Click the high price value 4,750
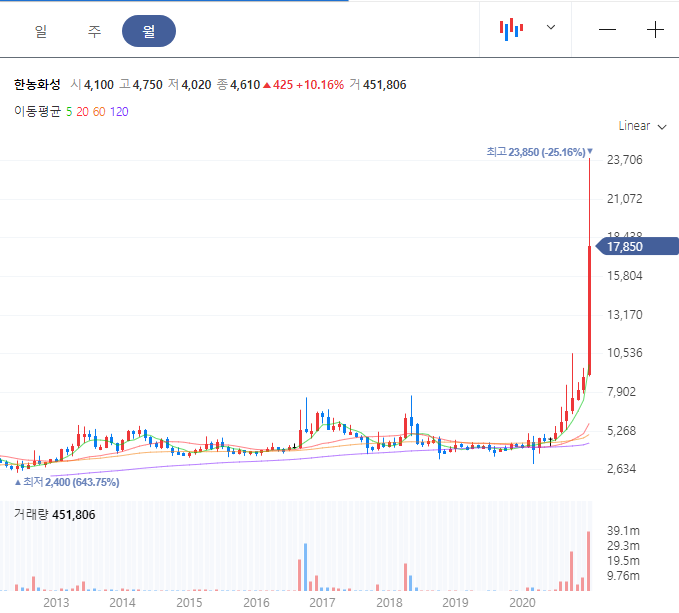Screen dimensions: 679x613 [147, 85]
